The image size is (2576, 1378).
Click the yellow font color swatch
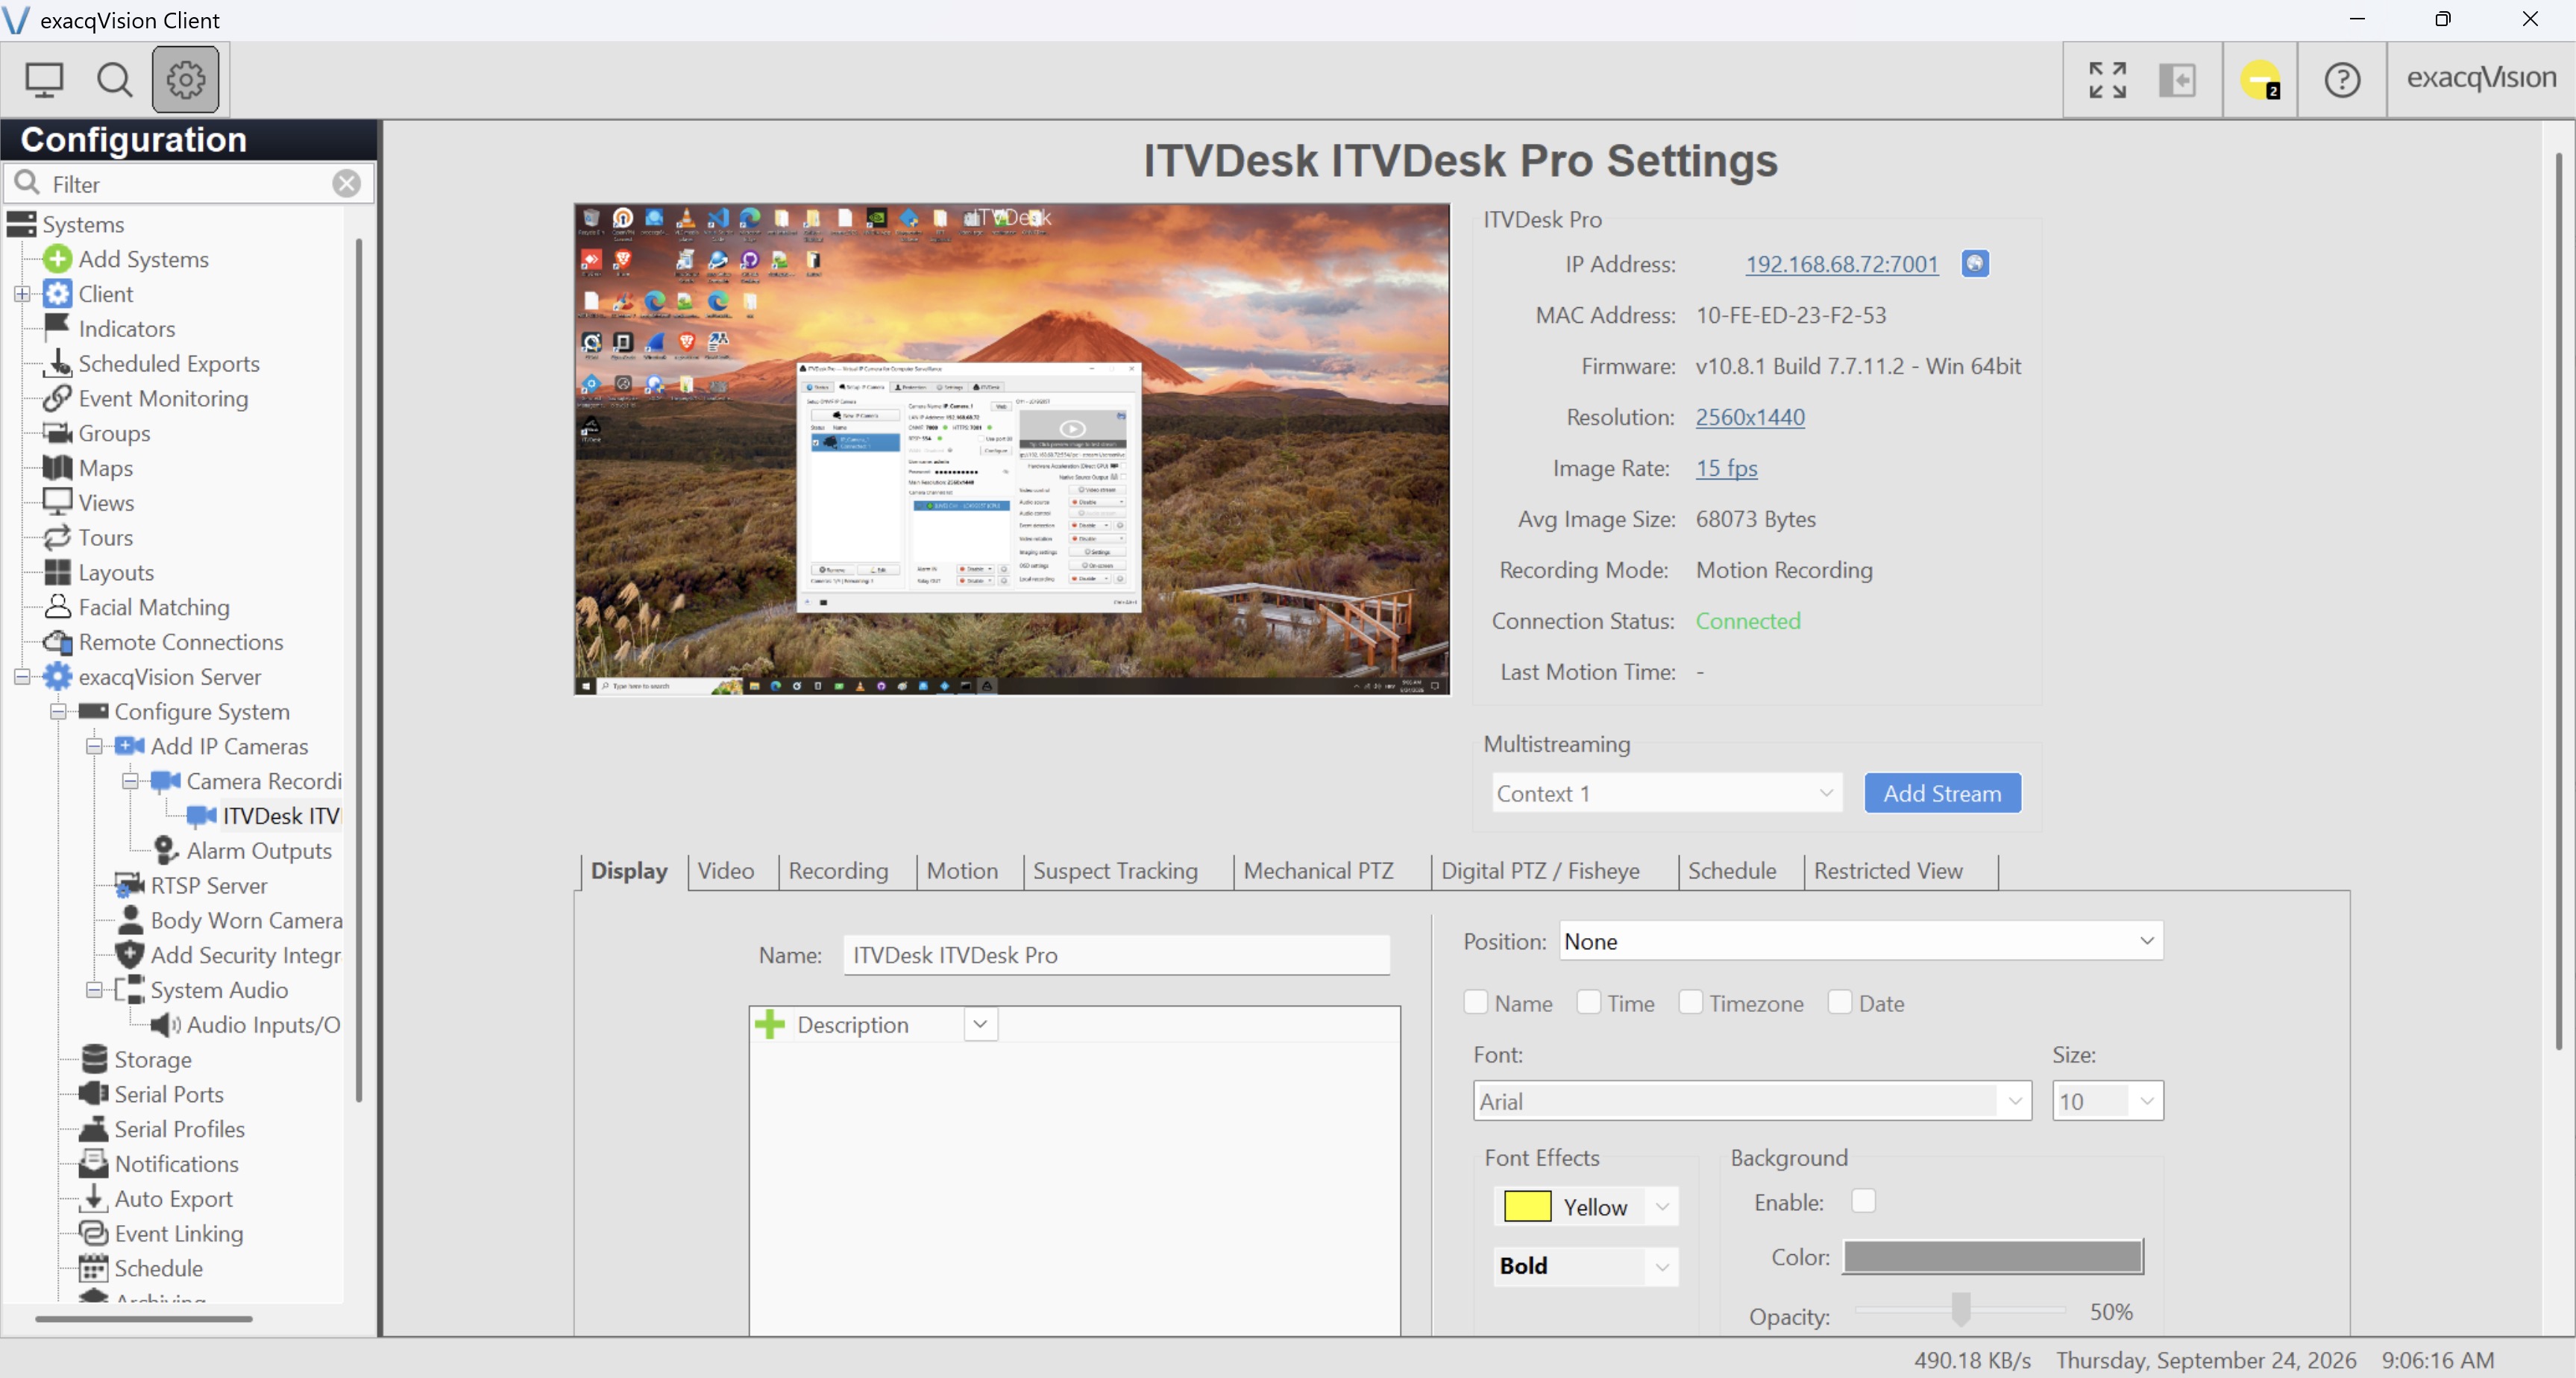click(1527, 1207)
